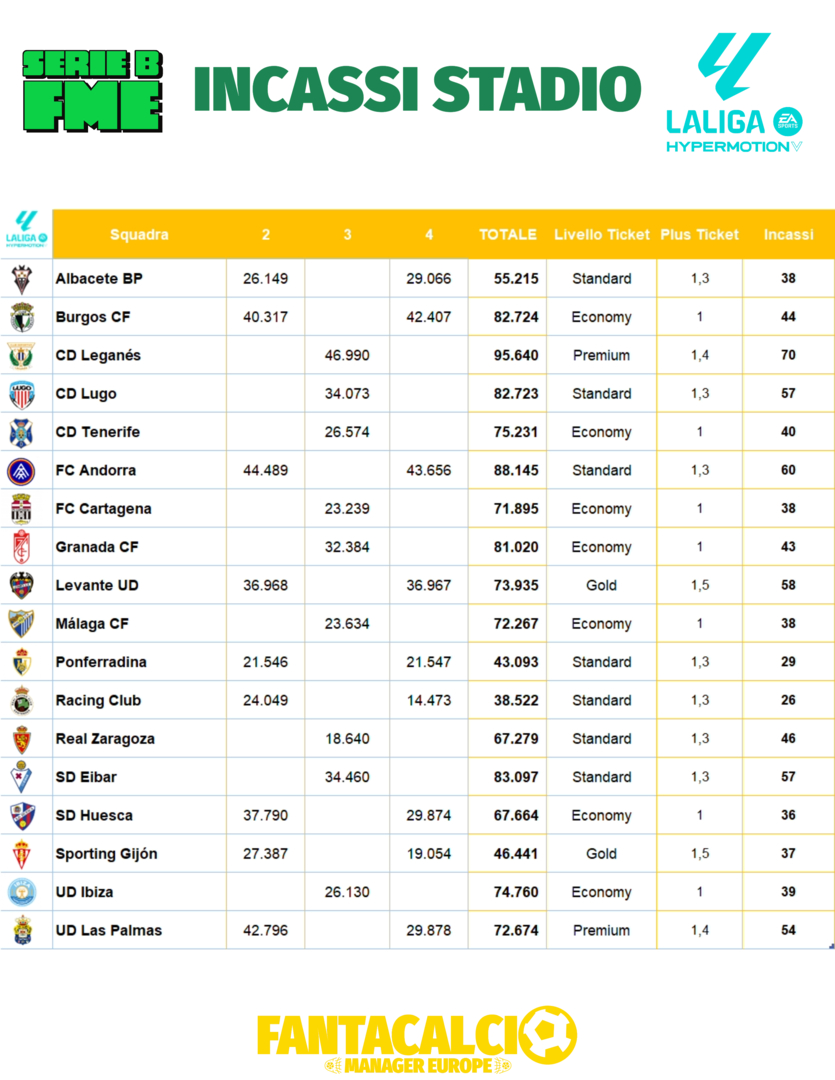Select the CD Leganés team name
This screenshot has width=835, height=1080.
coord(98,355)
